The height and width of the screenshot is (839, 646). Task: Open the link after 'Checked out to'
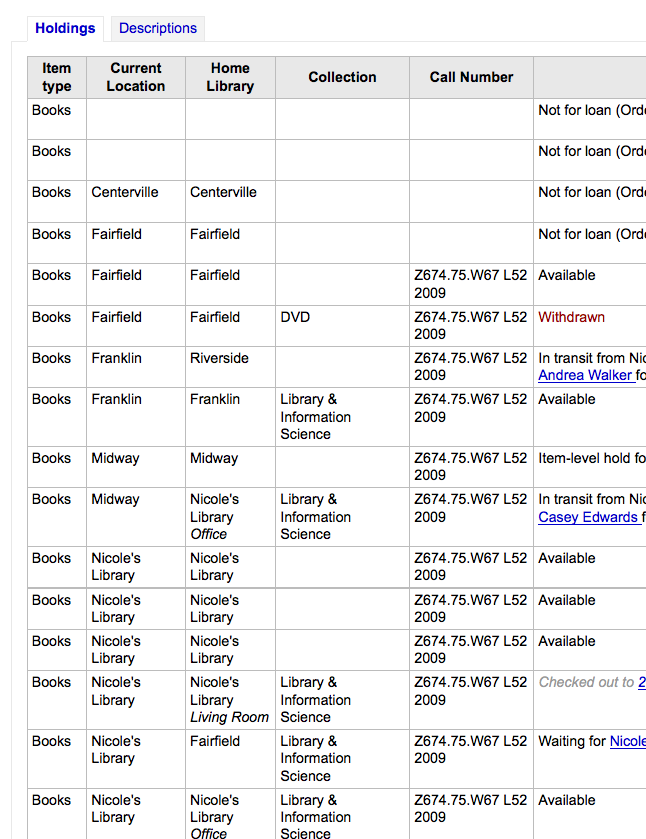pos(641,682)
